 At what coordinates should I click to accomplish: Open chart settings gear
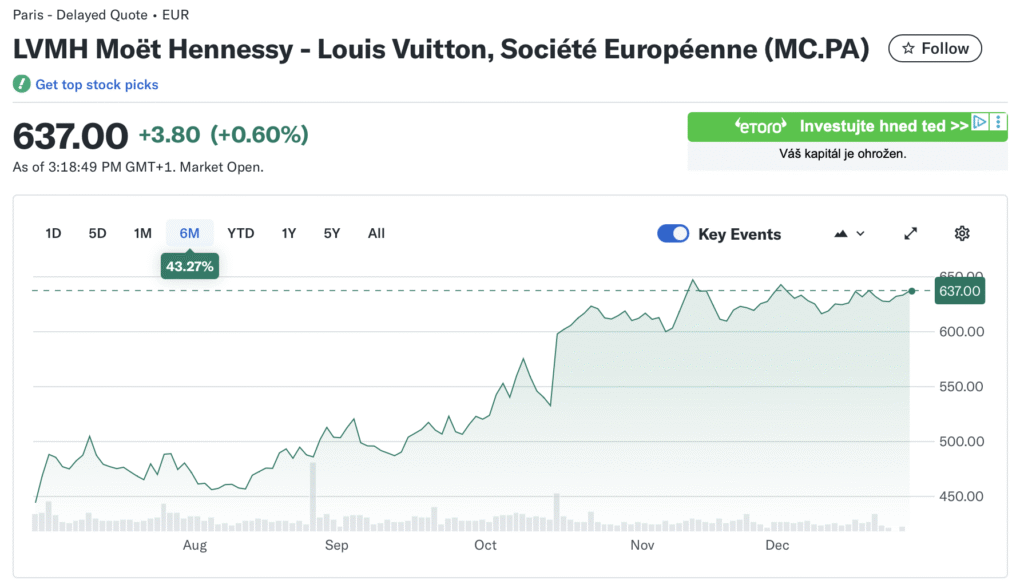click(x=962, y=233)
